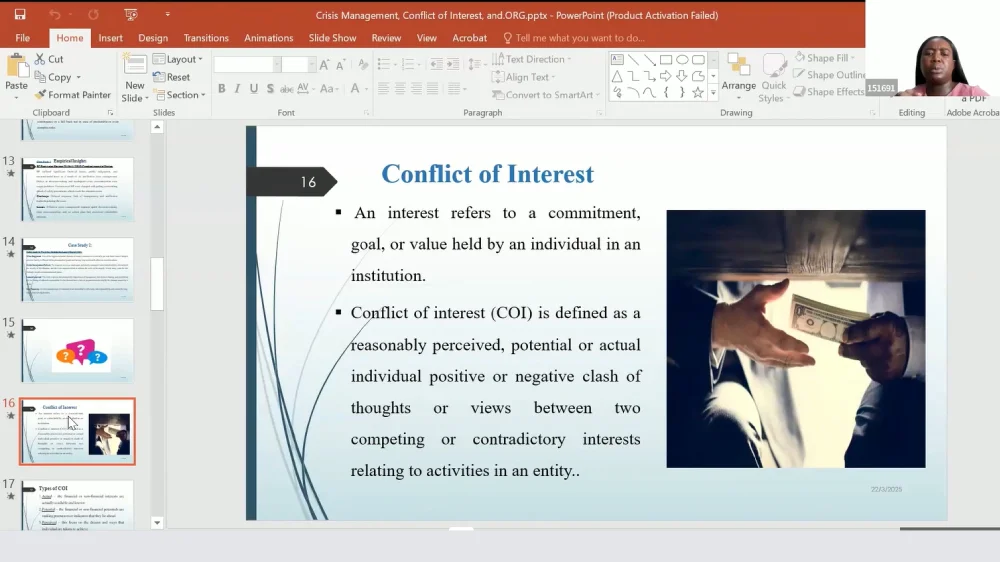The image size is (1000, 562).
Task: Click the Reset slide icon
Action: (171, 77)
